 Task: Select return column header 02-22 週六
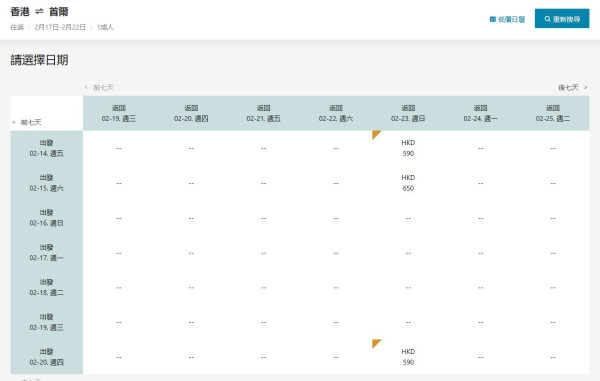click(x=336, y=113)
